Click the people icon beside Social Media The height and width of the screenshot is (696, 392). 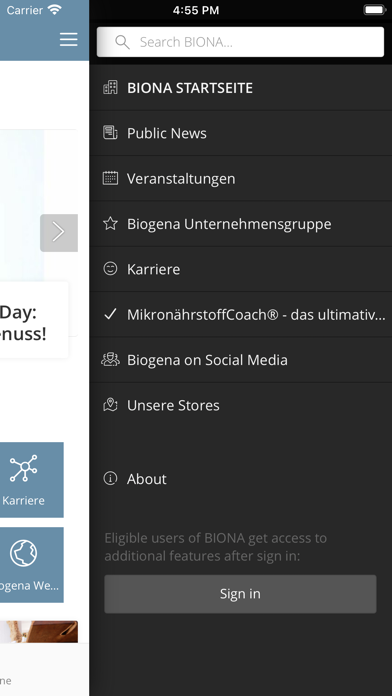pos(110,359)
